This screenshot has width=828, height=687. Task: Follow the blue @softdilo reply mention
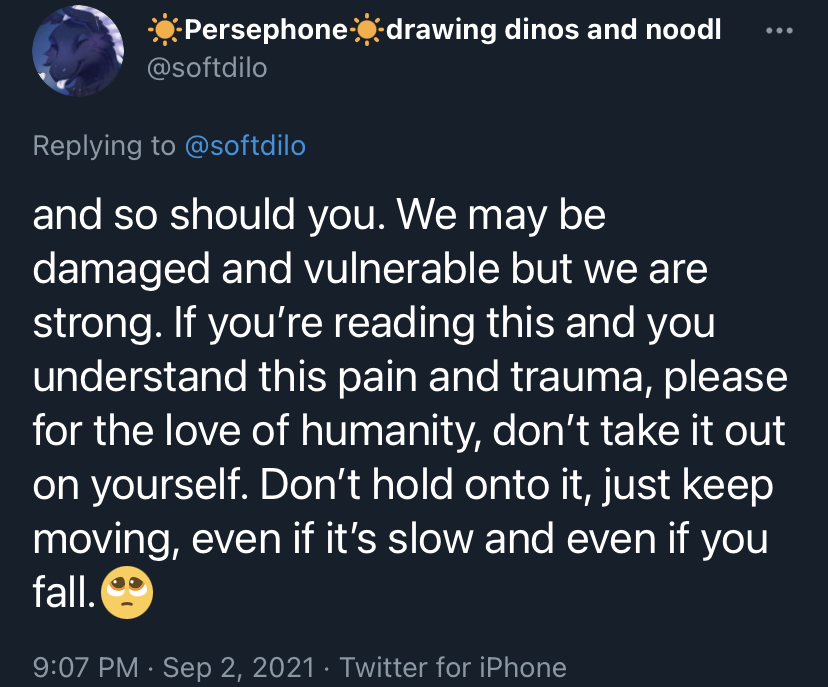(246, 146)
